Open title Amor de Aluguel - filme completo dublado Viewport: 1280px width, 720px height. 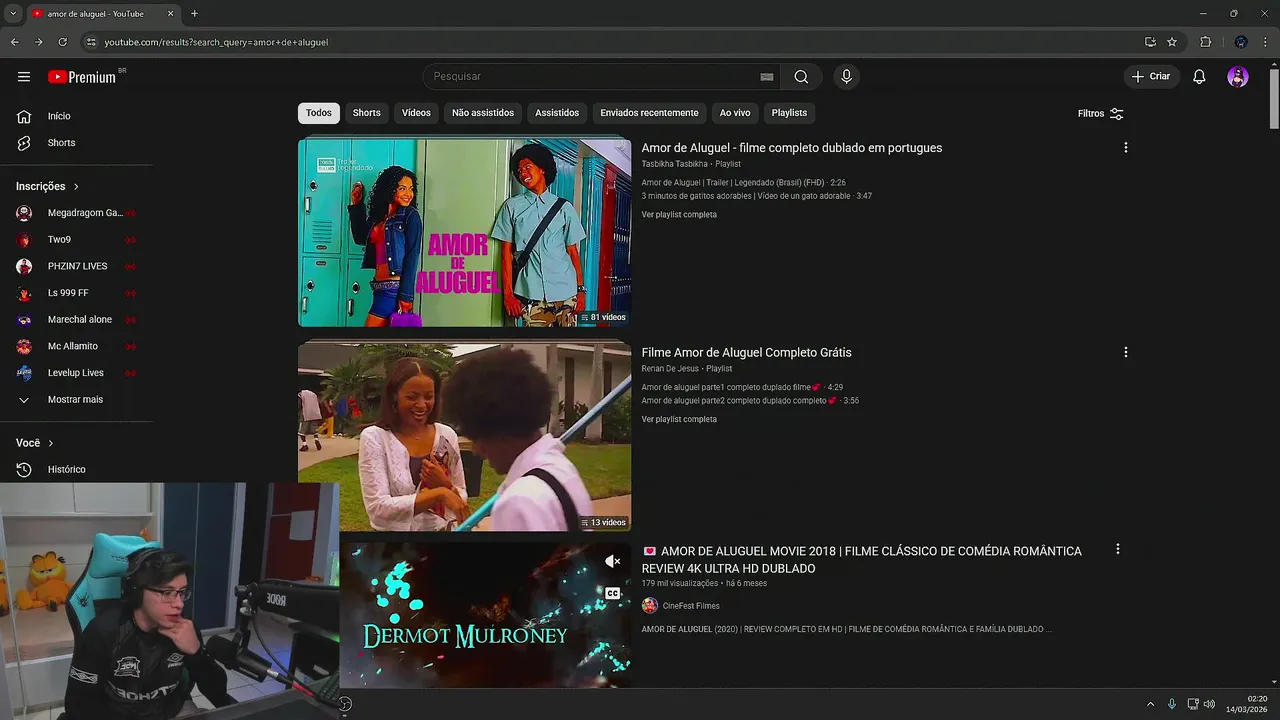pyautogui.click(x=792, y=148)
